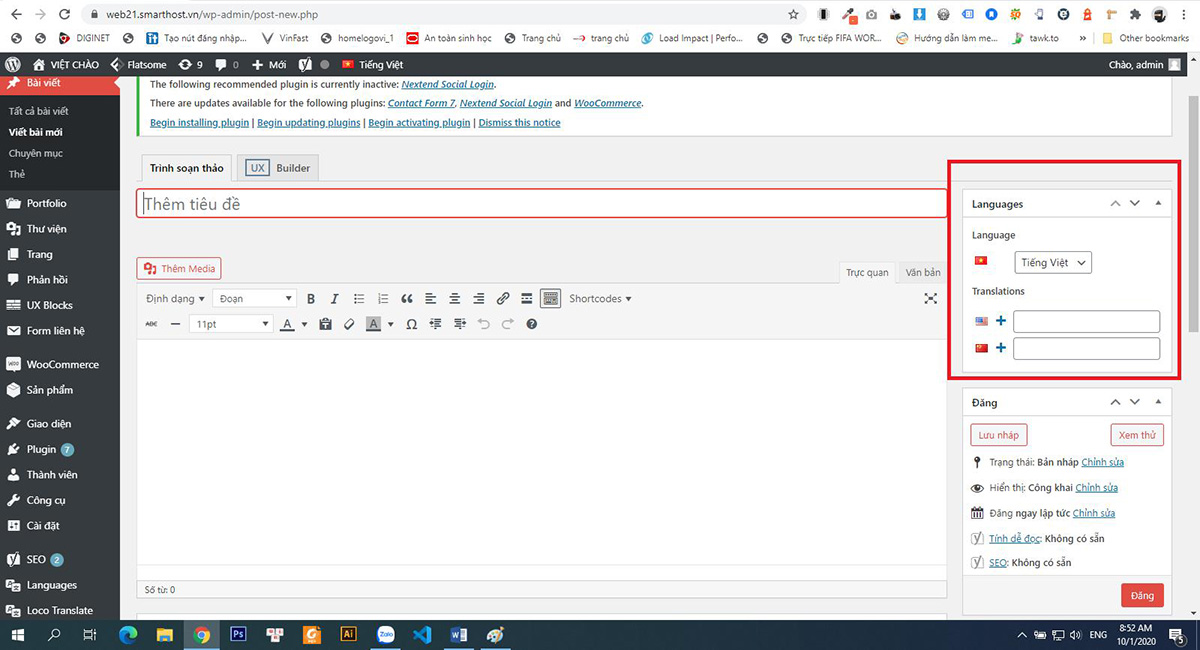Open the updates counter showing 9

189,64
